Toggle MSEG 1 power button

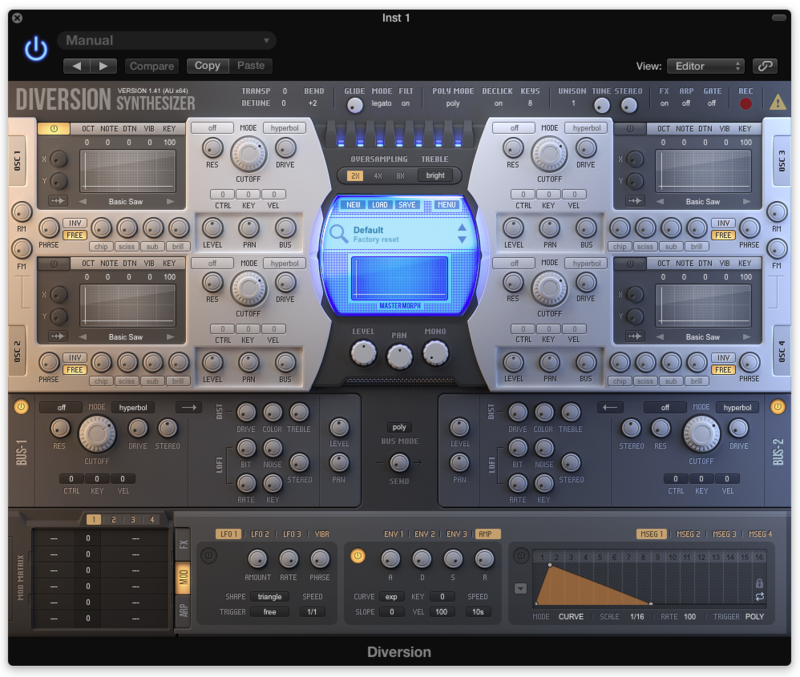(x=520, y=555)
